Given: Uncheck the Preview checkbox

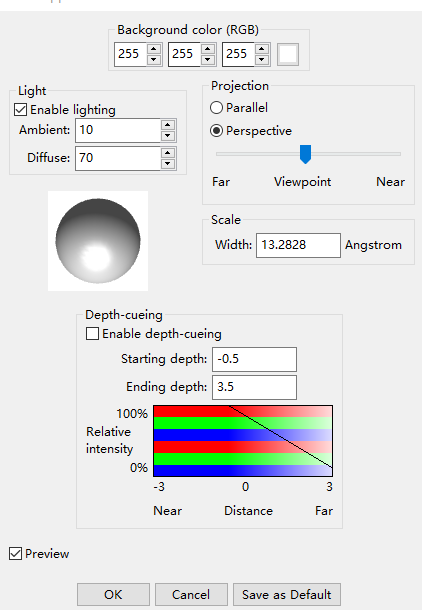Looking at the screenshot, I should pyautogui.click(x=15, y=554).
